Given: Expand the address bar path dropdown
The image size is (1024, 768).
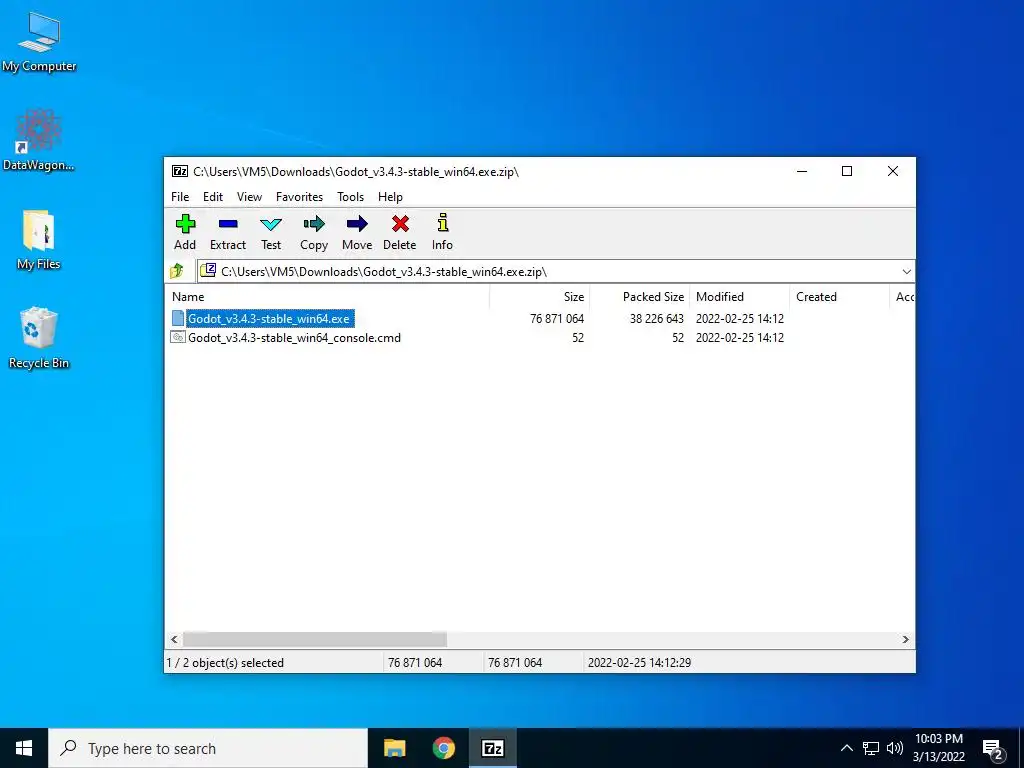Looking at the screenshot, I should coord(906,271).
